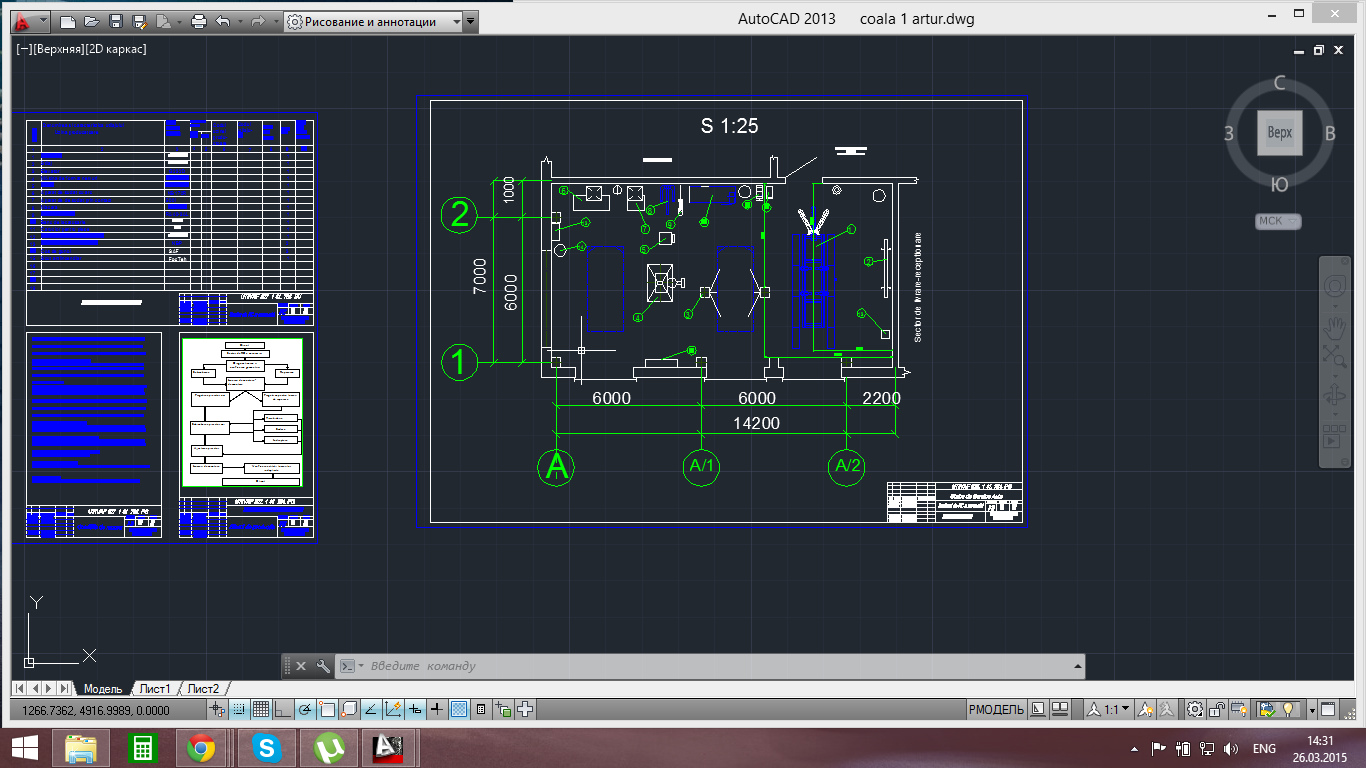Screen dimensions: 1366x768
Task: Toggle Infer Constraints in status bar
Action: point(217,709)
